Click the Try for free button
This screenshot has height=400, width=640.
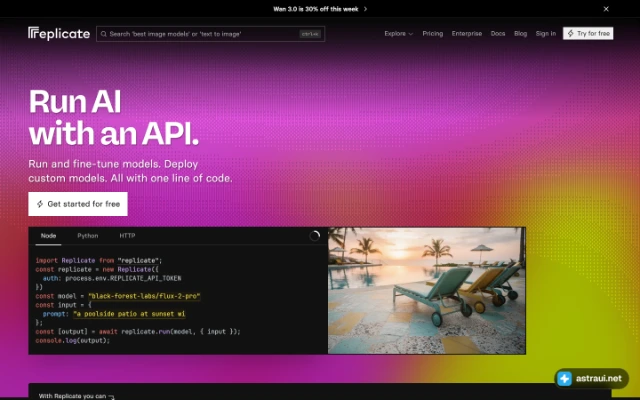click(x=588, y=33)
